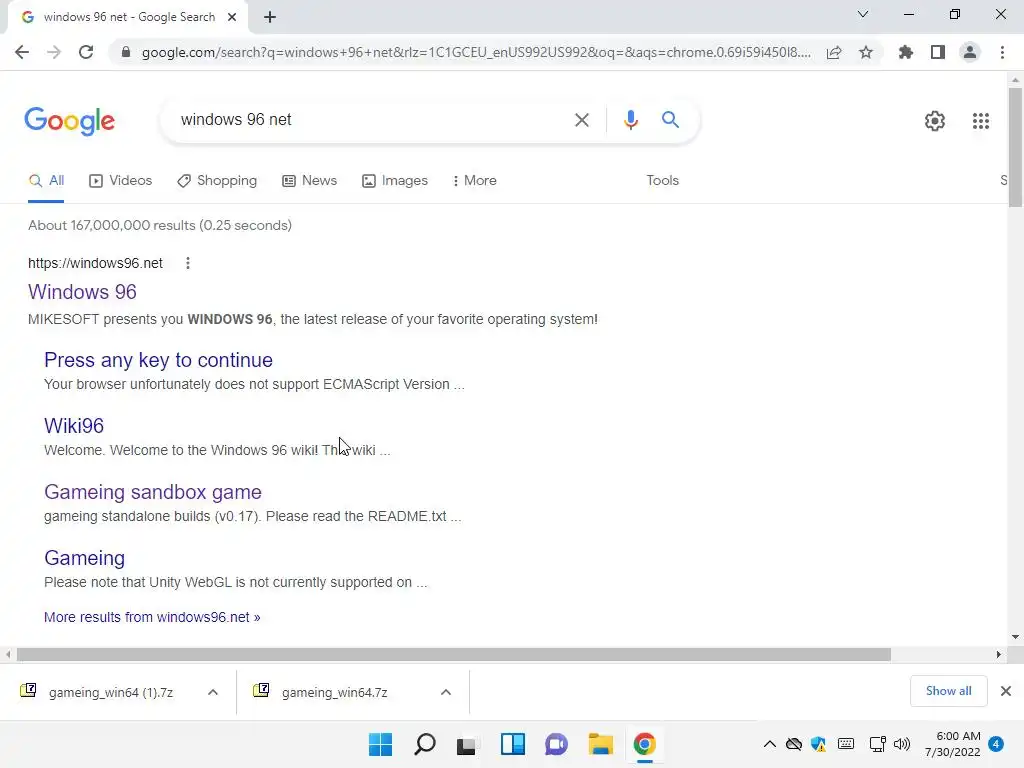Open the notification center badge
This screenshot has height=768, width=1024.
click(996, 744)
